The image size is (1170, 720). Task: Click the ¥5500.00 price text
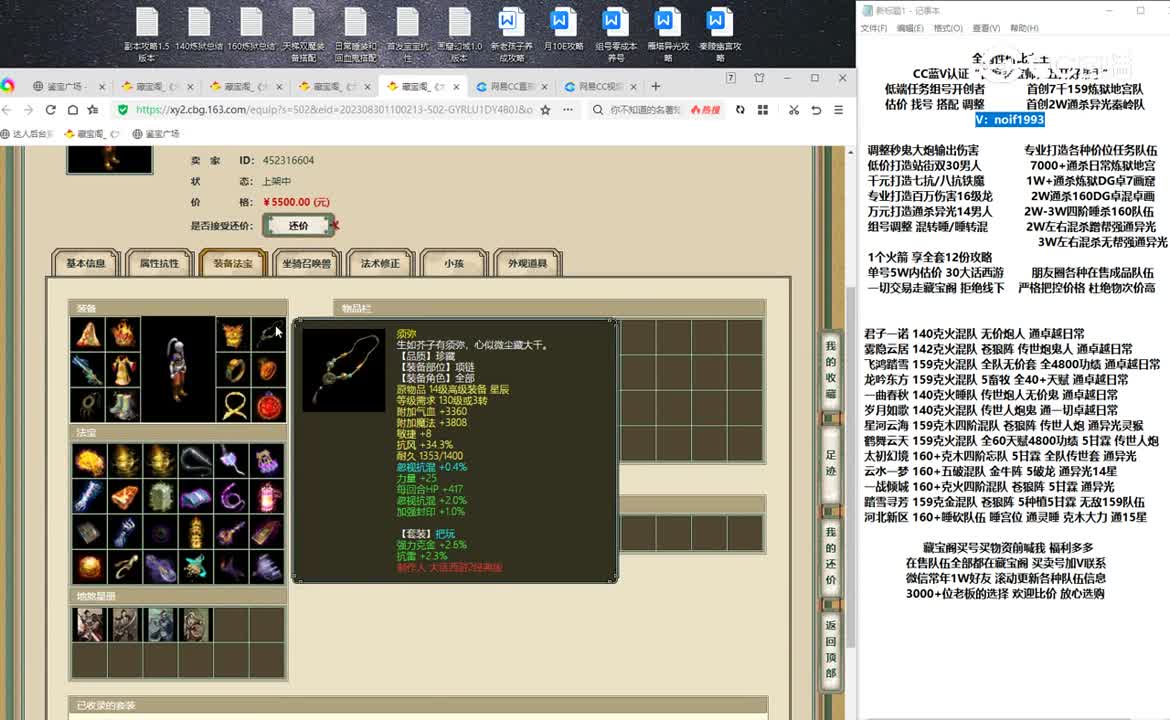(296, 202)
